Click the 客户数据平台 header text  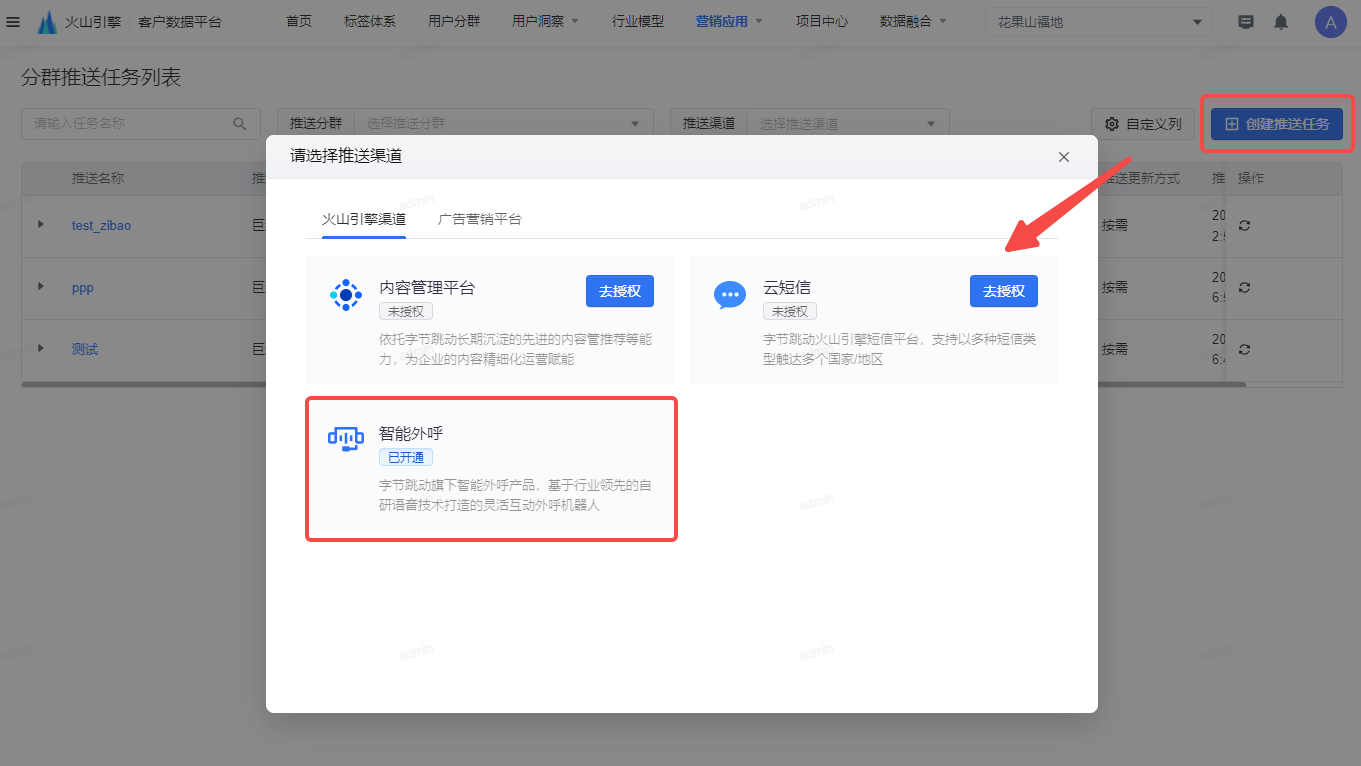(x=180, y=21)
